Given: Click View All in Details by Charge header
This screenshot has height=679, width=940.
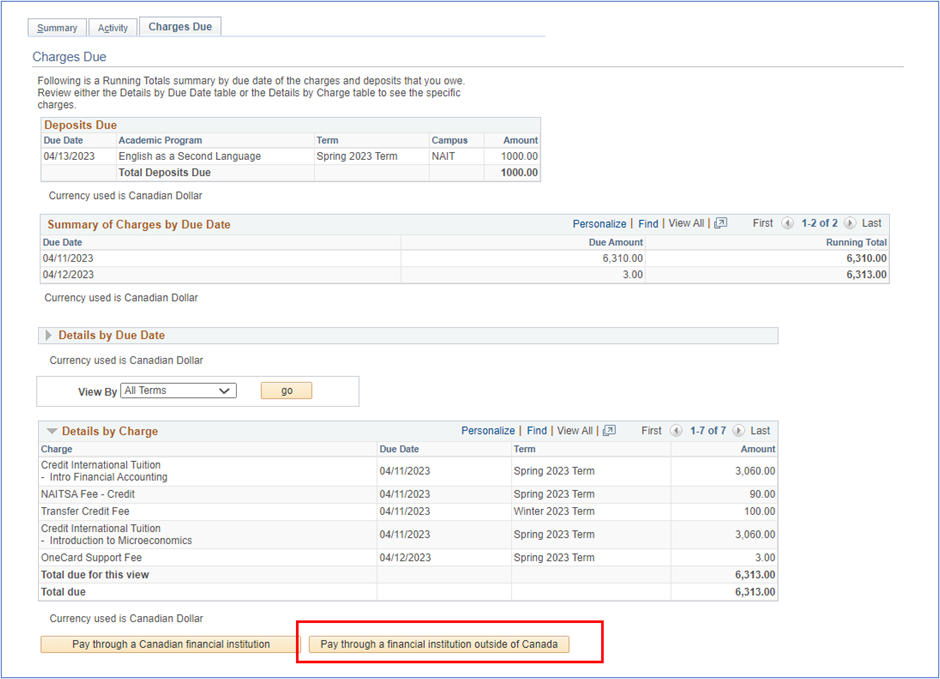Looking at the screenshot, I should tap(575, 430).
